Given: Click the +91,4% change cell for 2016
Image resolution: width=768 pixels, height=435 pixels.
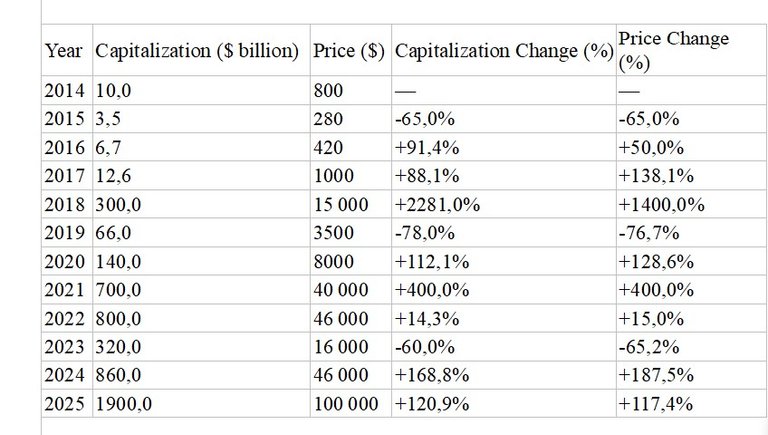Looking at the screenshot, I should pos(504,147).
